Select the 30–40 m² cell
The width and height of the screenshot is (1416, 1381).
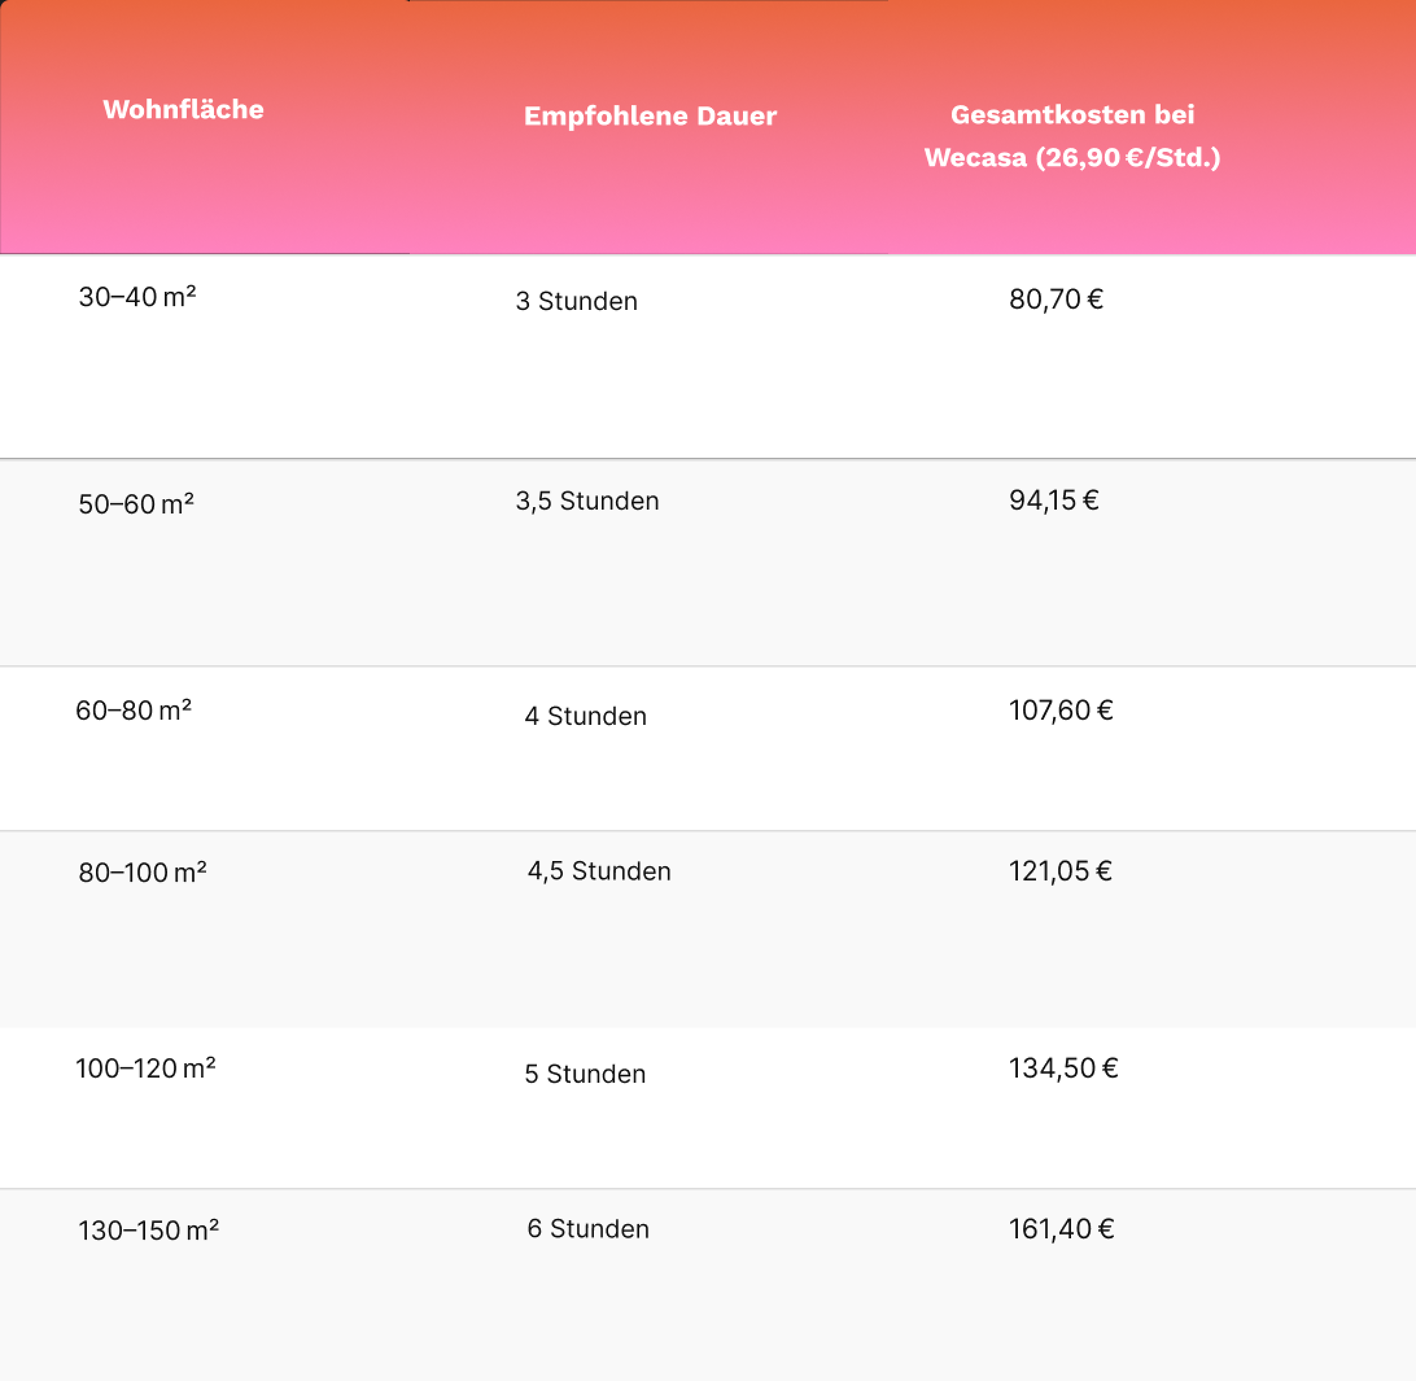(137, 297)
